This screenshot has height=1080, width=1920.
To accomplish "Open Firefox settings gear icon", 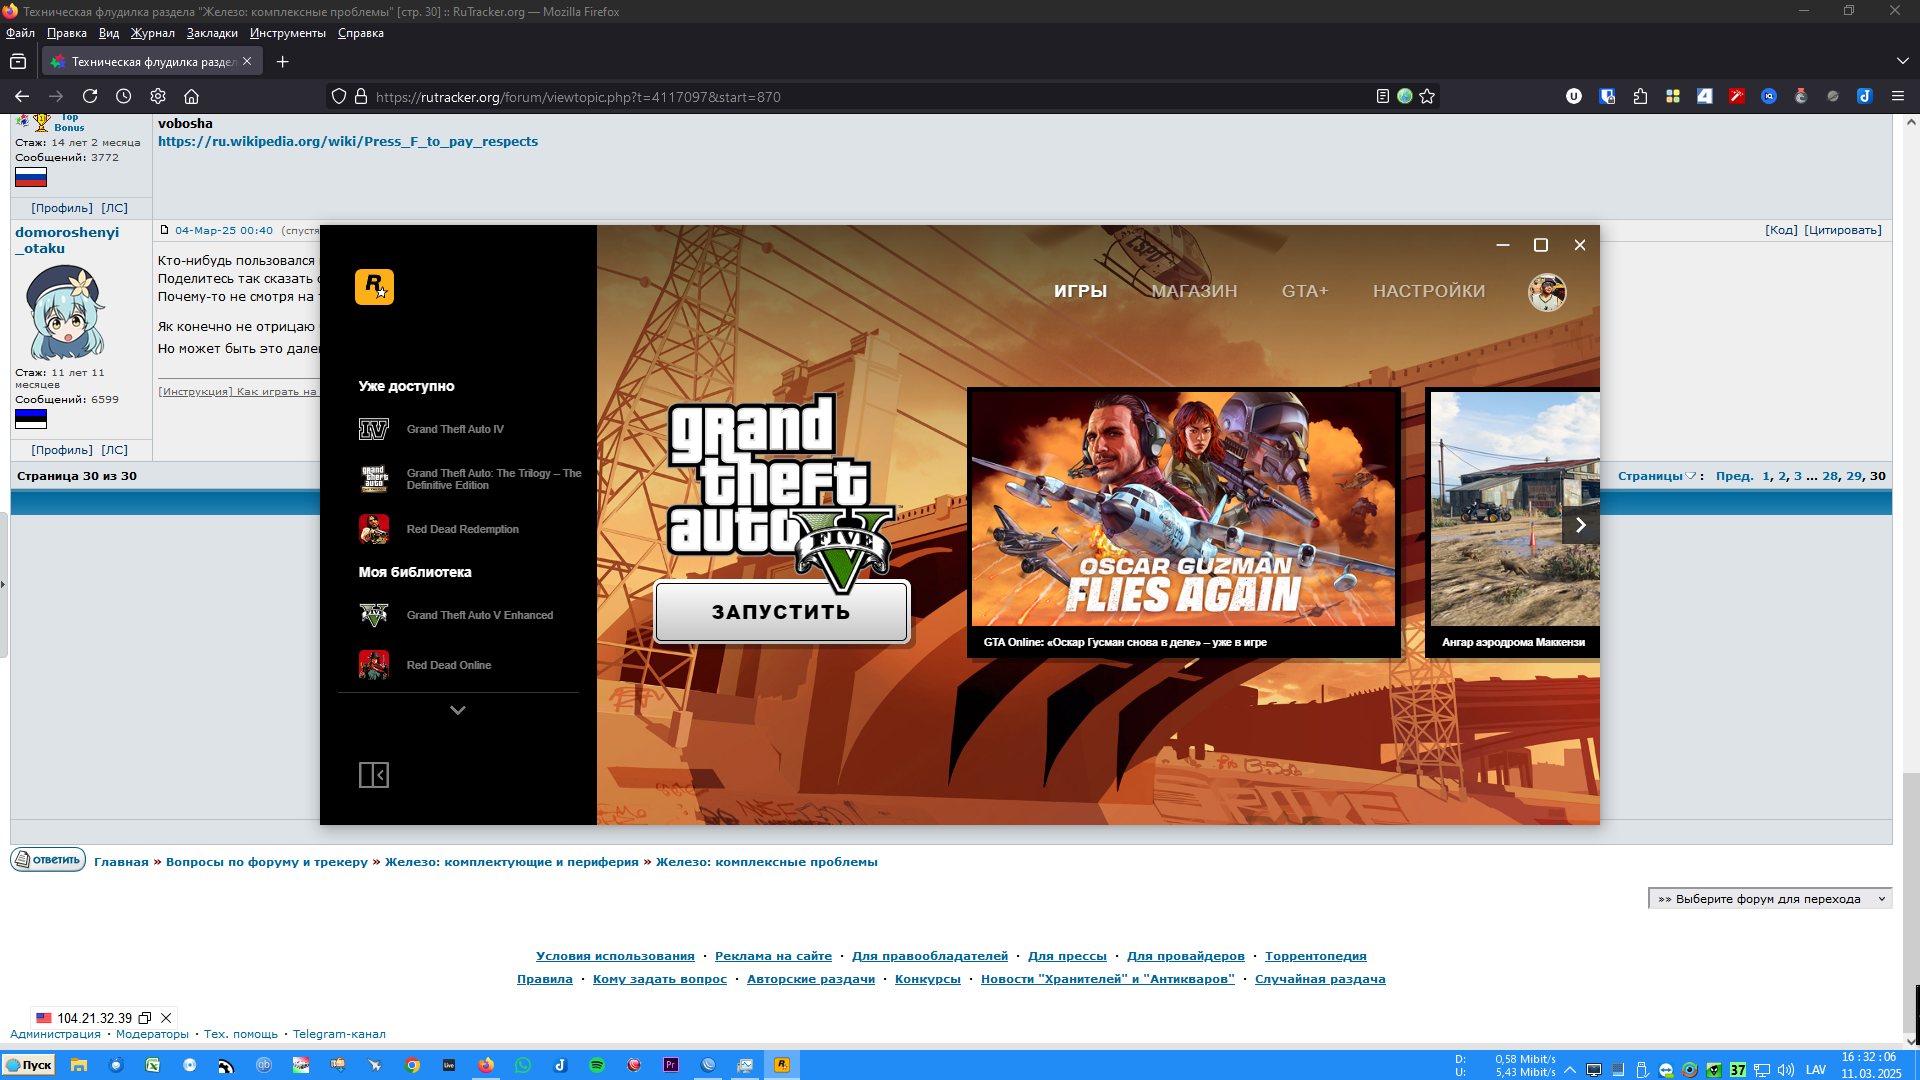I will click(x=158, y=96).
